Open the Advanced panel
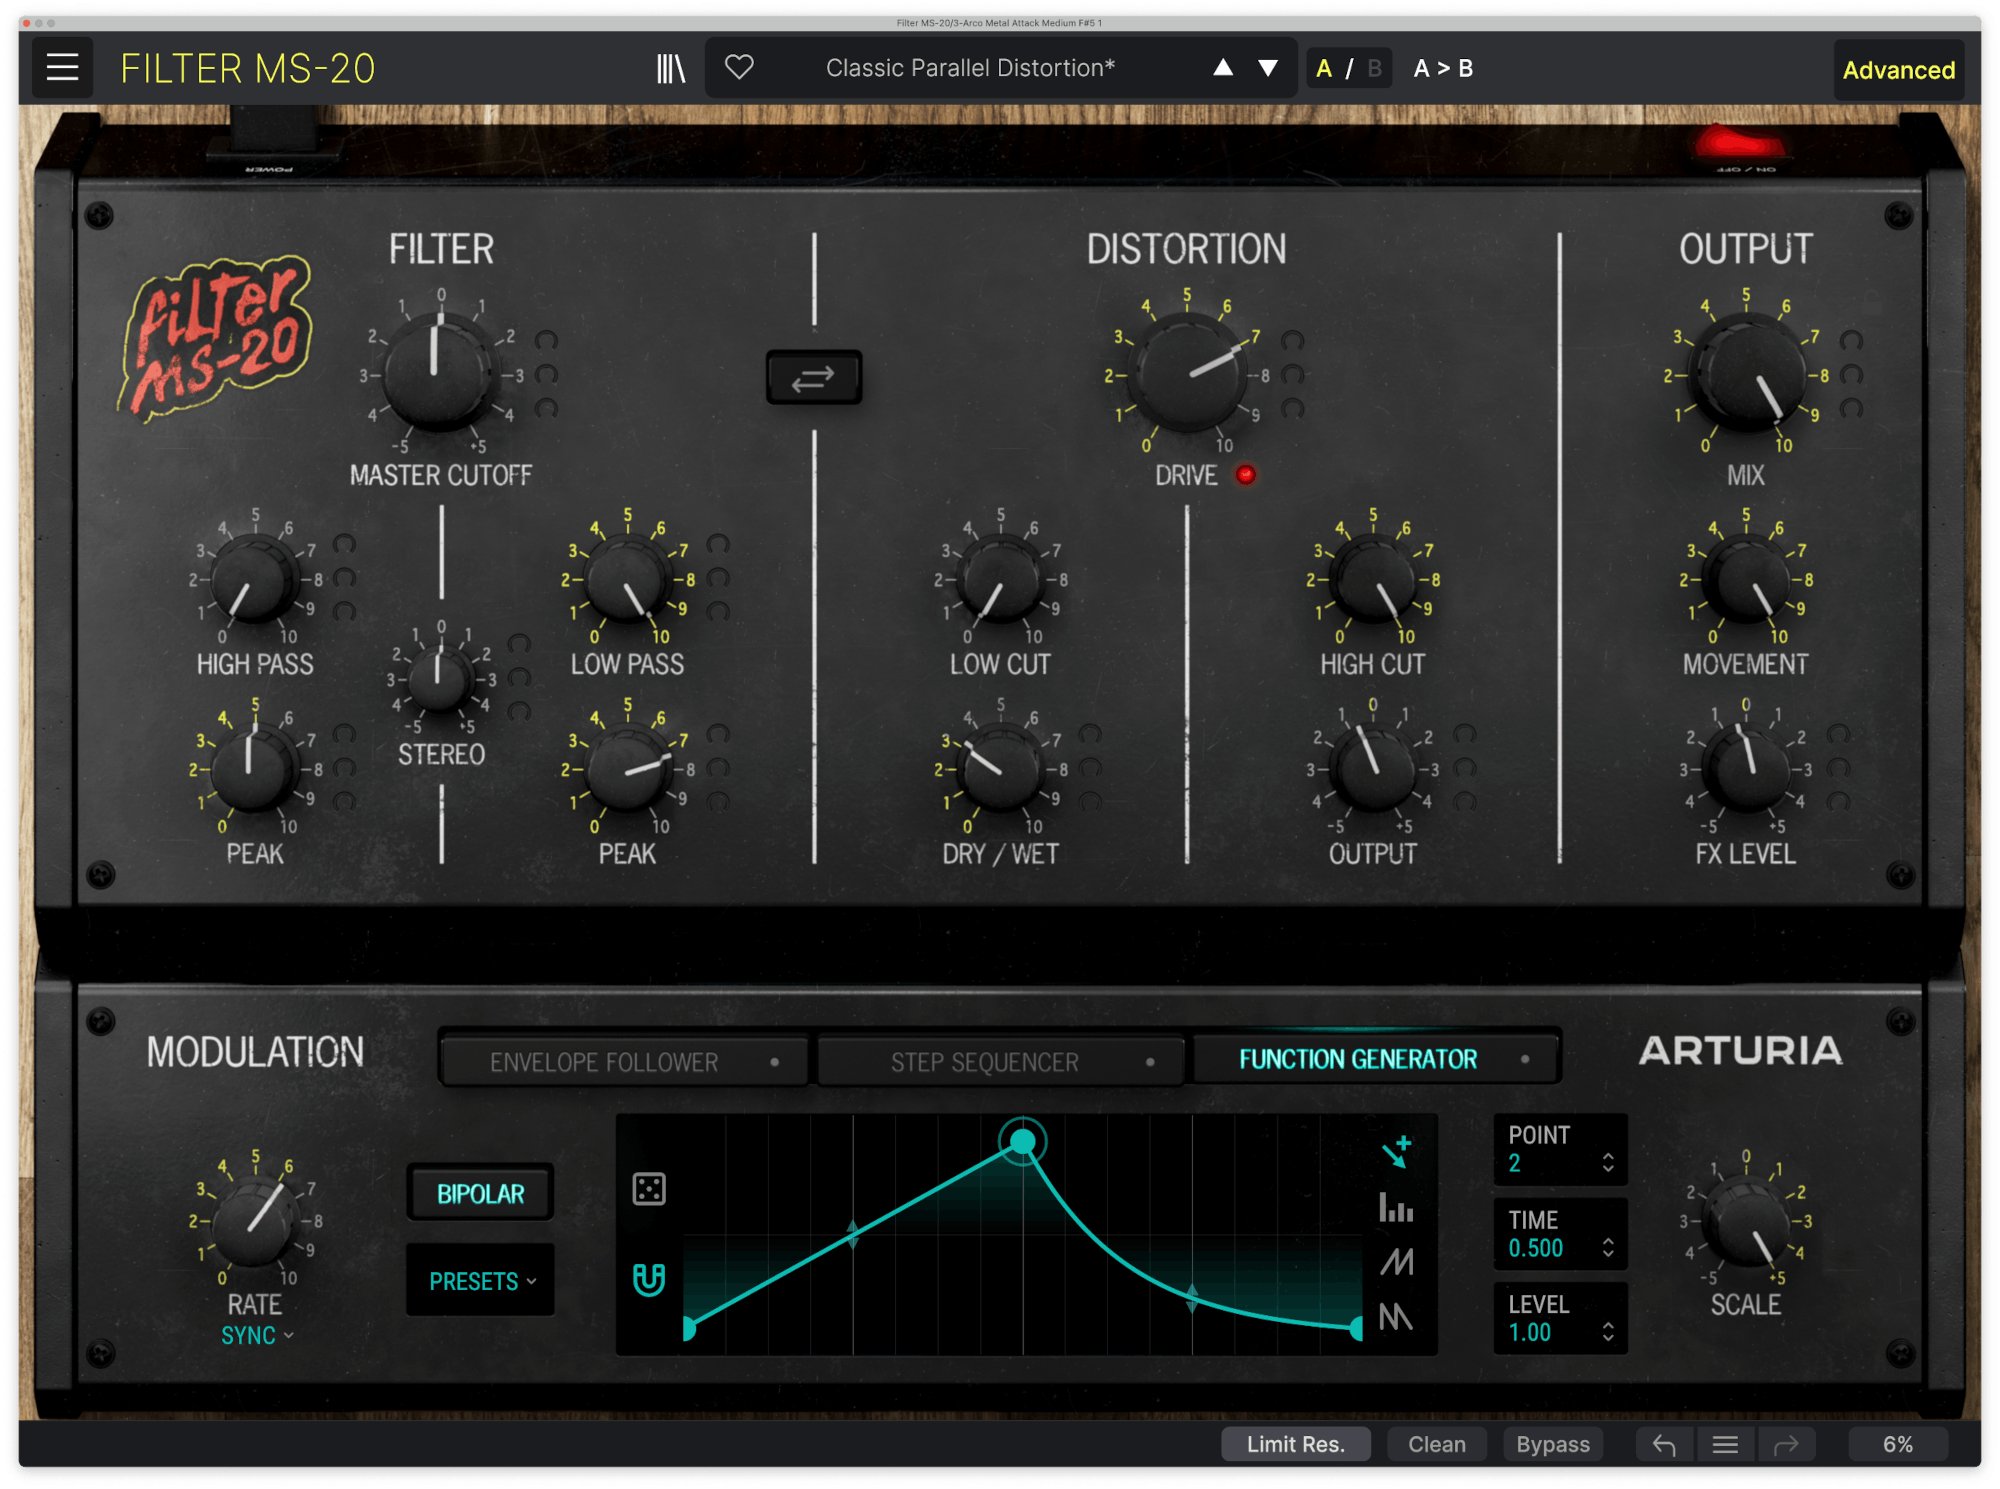The width and height of the screenshot is (2000, 1489). 1898,69
